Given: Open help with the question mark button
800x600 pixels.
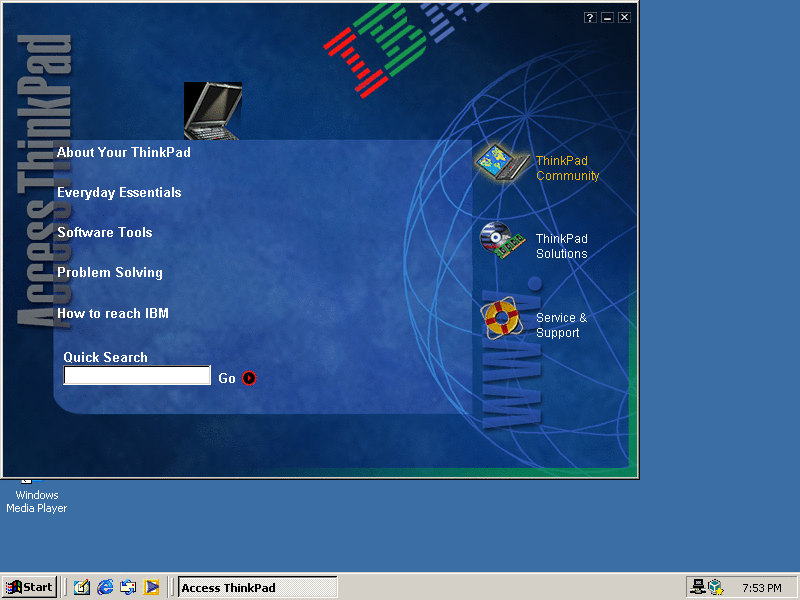Looking at the screenshot, I should coord(590,18).
